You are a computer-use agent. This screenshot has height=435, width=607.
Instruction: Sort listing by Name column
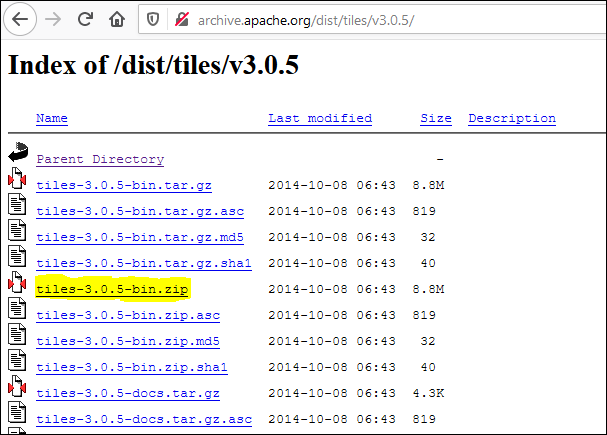[x=52, y=118]
